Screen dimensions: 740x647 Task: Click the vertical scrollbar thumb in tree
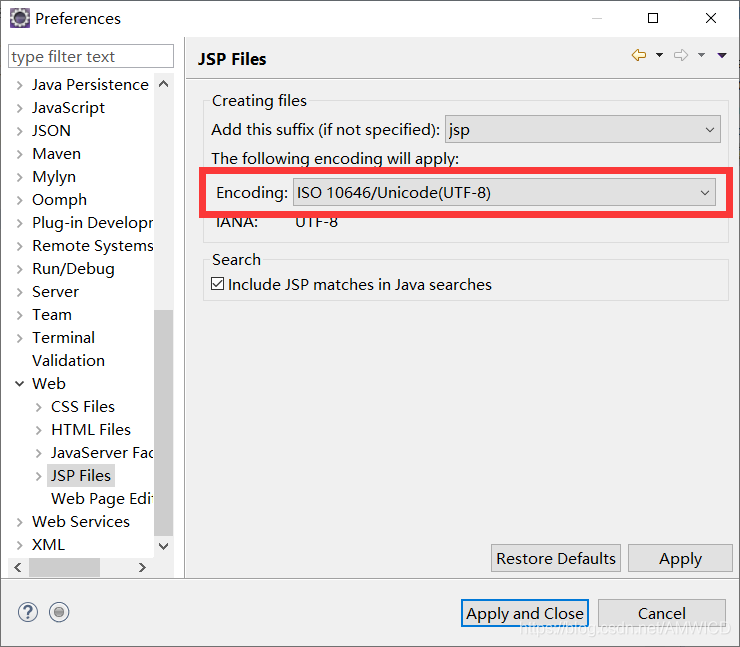tap(164, 422)
